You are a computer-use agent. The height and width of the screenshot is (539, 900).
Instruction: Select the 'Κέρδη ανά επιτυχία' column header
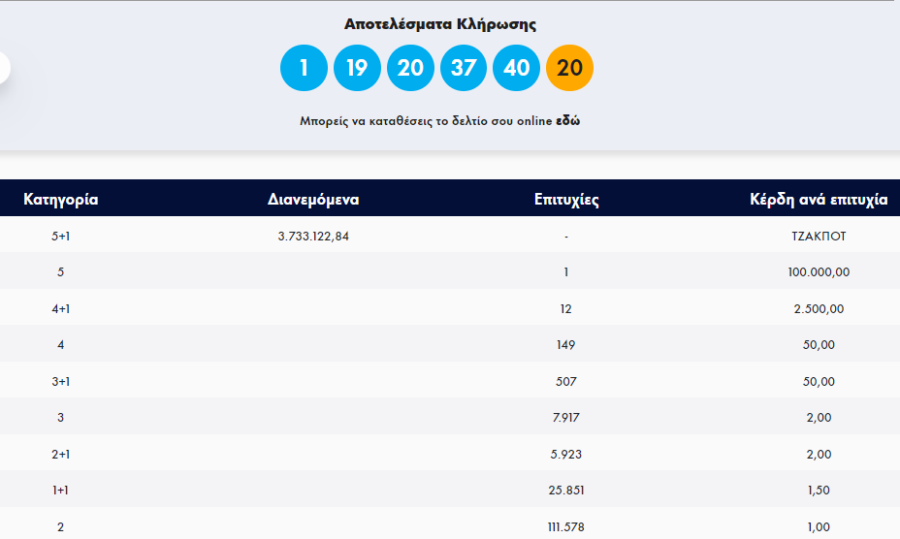click(818, 199)
